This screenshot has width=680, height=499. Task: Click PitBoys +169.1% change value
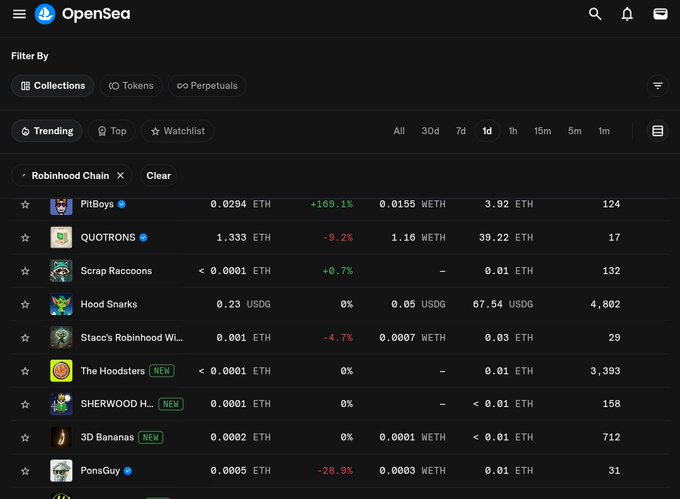pos(332,204)
